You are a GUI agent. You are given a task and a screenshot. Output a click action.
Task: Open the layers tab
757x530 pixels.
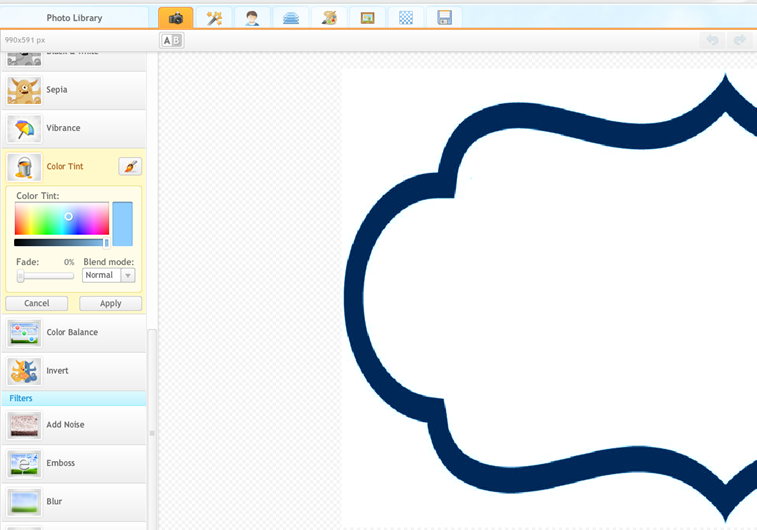coord(291,18)
